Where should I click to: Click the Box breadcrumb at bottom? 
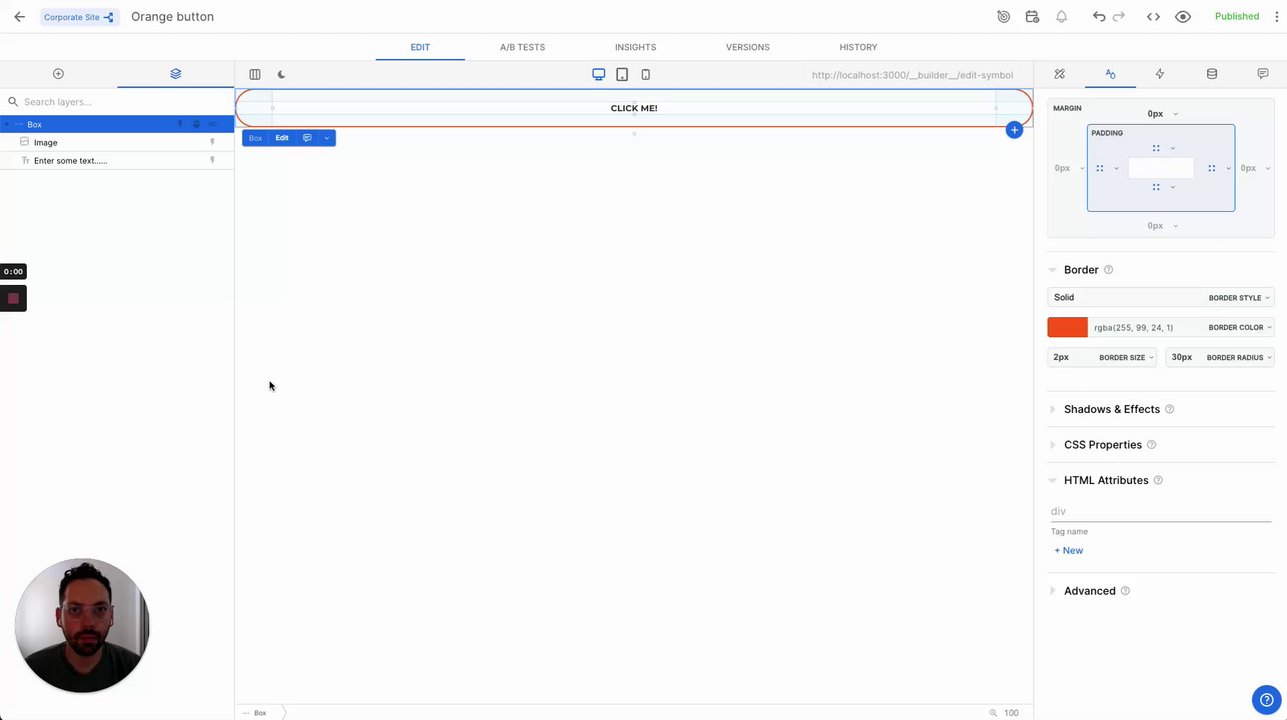pyautogui.click(x=260, y=713)
